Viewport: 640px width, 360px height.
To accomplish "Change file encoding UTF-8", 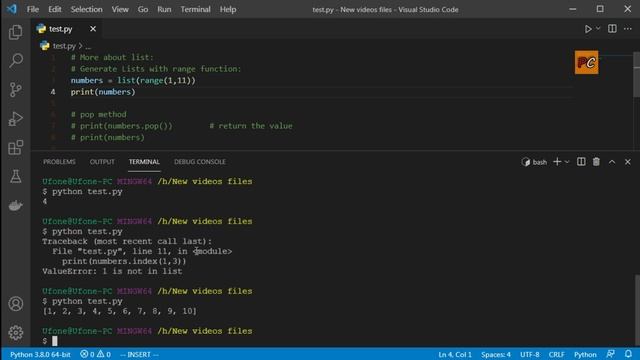I will point(529,354).
